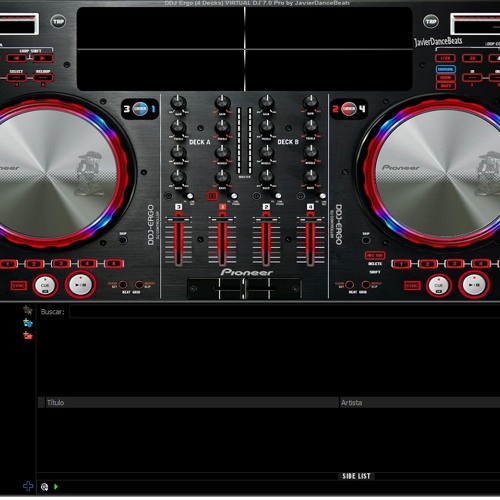Shift loop backward with left deck arrow
Viewport: 500px width, 500px height.
pyautogui.click(x=16, y=58)
